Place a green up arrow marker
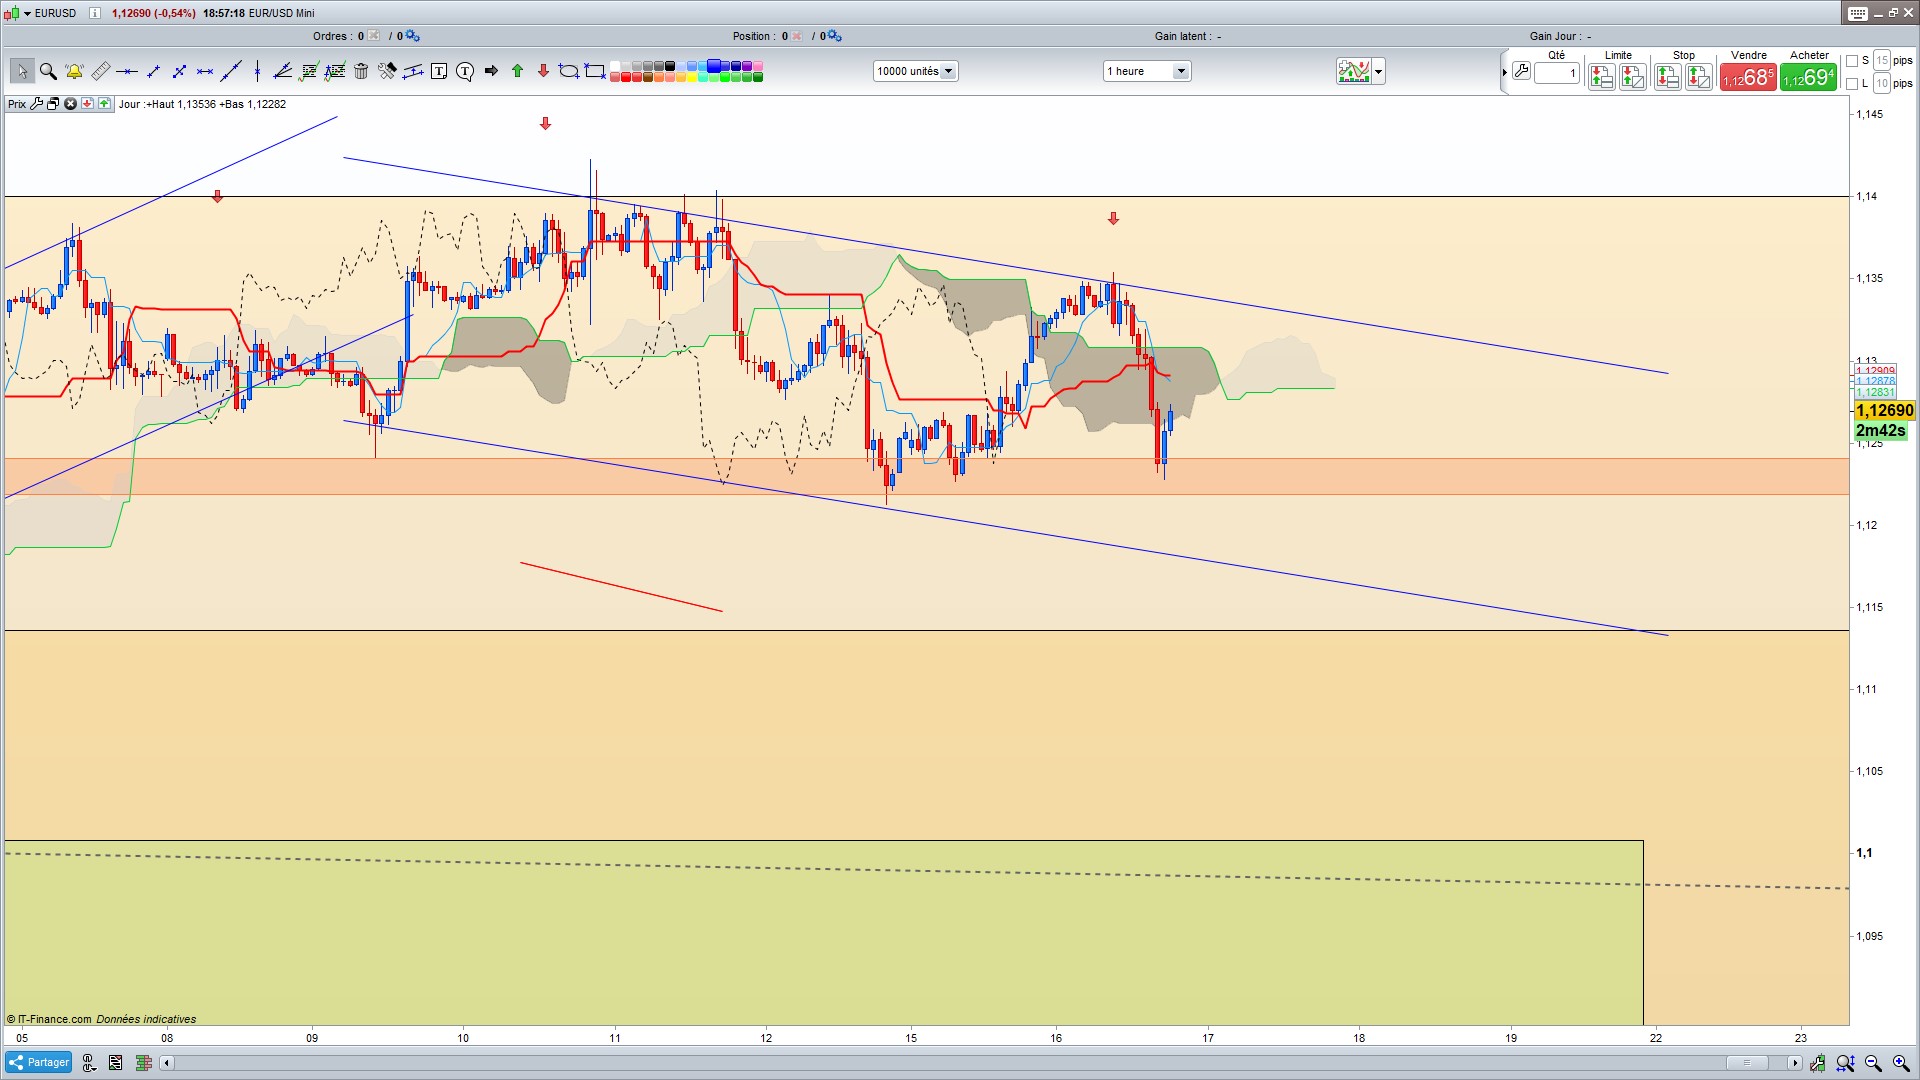Screen dimensions: 1920x1080 point(517,71)
